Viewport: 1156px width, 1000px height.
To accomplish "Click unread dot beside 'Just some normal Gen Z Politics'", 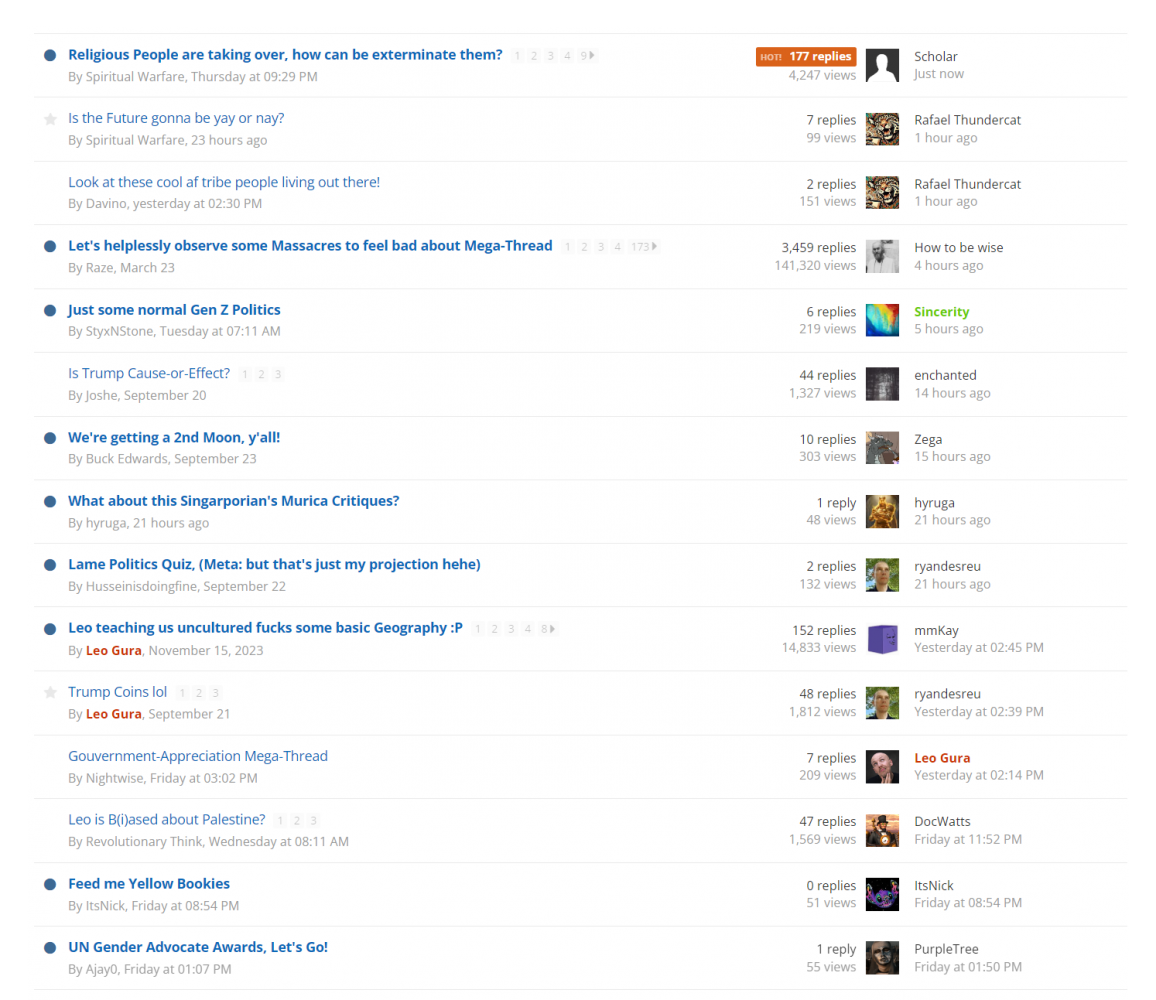I will pos(50,310).
